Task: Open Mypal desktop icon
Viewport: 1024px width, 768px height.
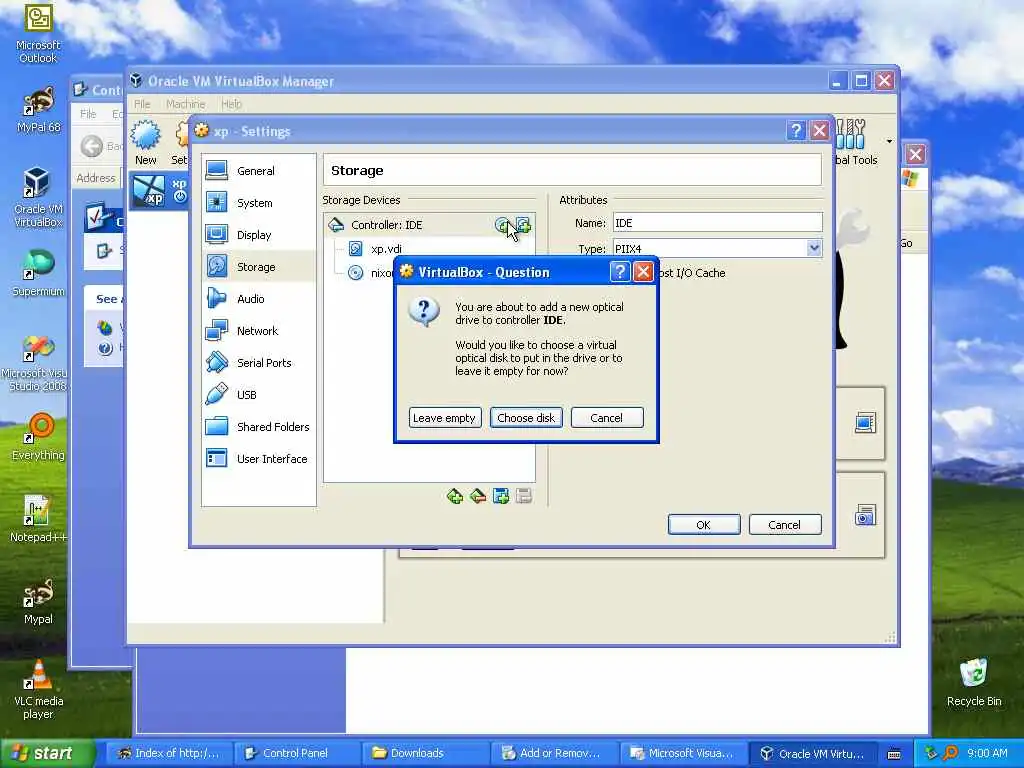Action: (38, 601)
